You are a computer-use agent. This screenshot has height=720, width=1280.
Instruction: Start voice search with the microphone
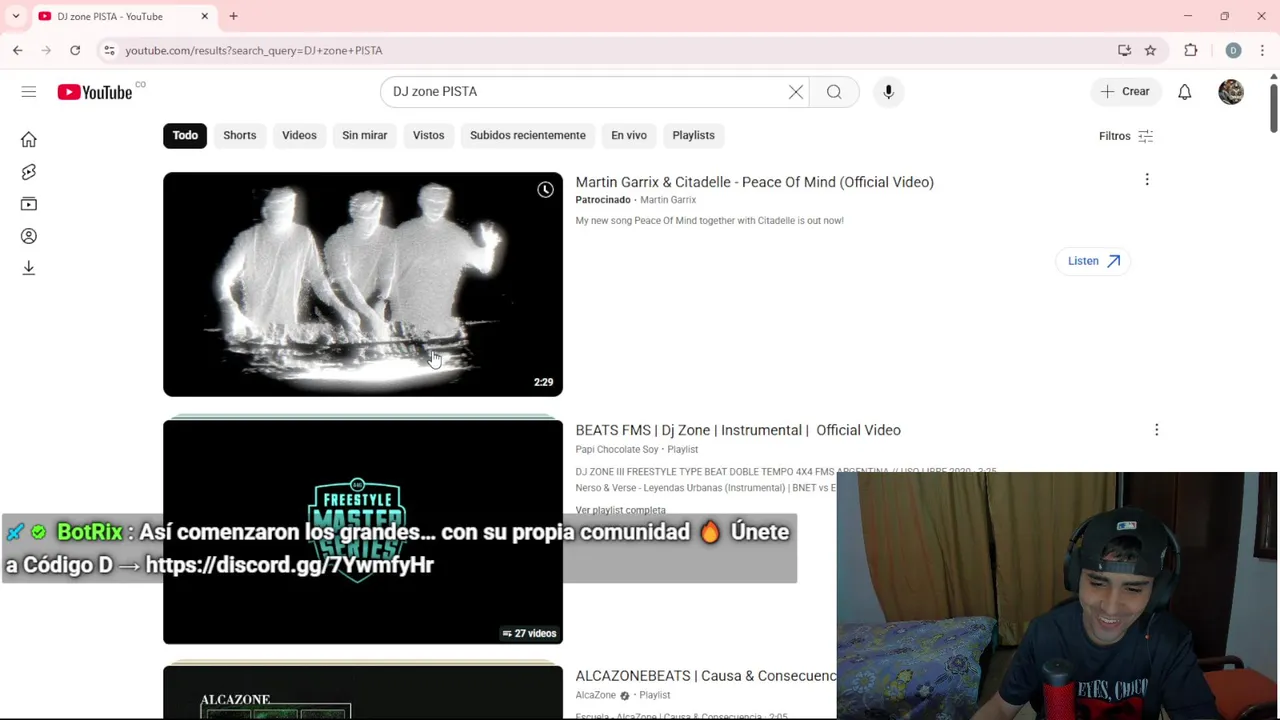click(888, 92)
